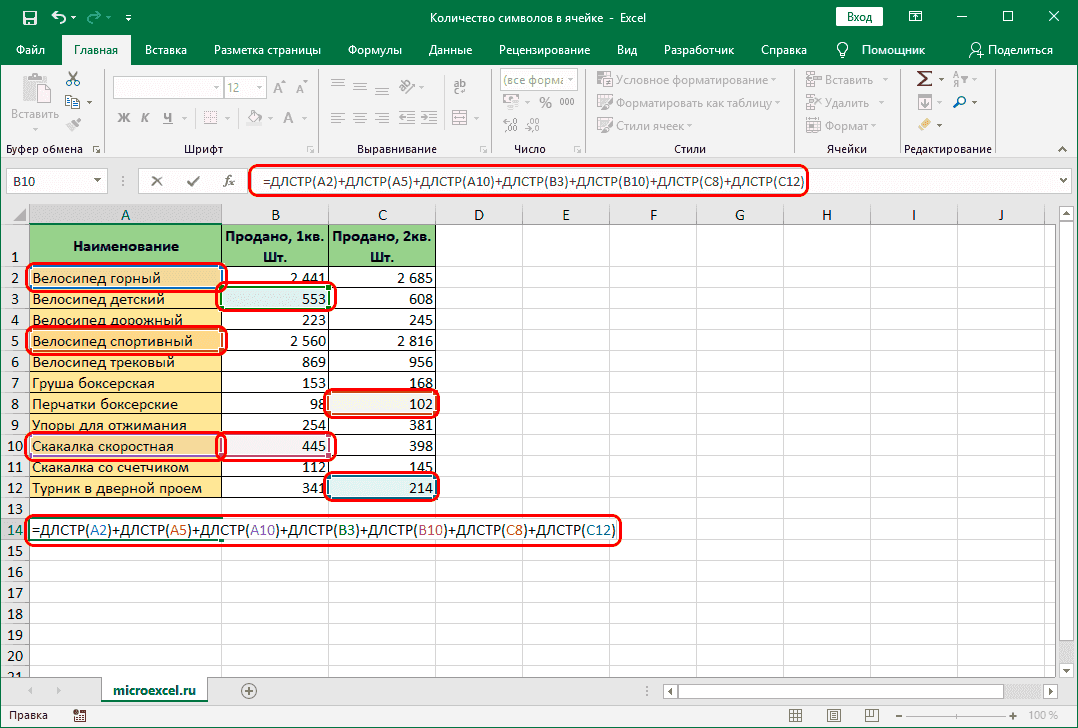Click the Вход sign-in button

pyautogui.click(x=858, y=18)
